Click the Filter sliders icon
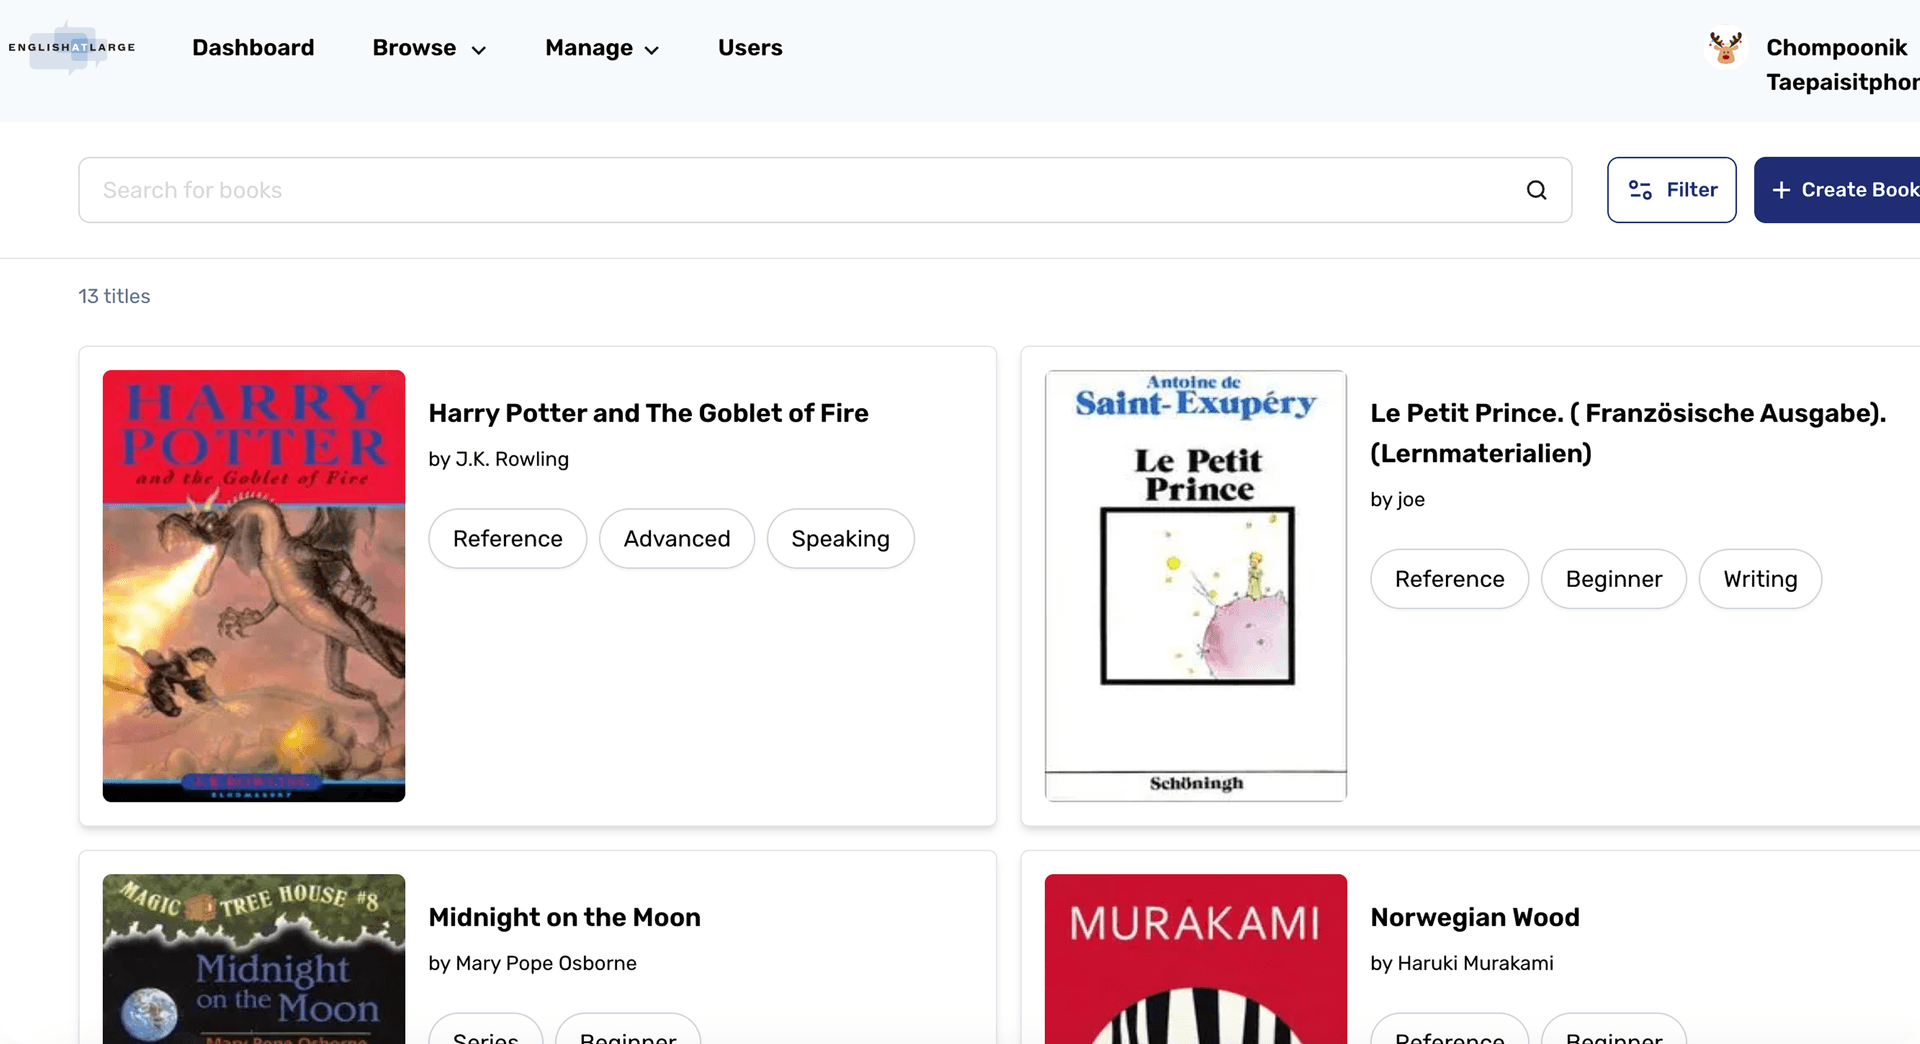This screenshot has width=1920, height=1044. [1639, 189]
